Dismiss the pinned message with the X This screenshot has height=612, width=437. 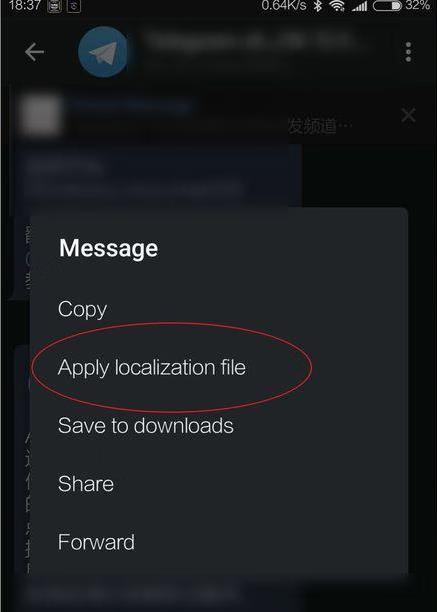click(408, 116)
